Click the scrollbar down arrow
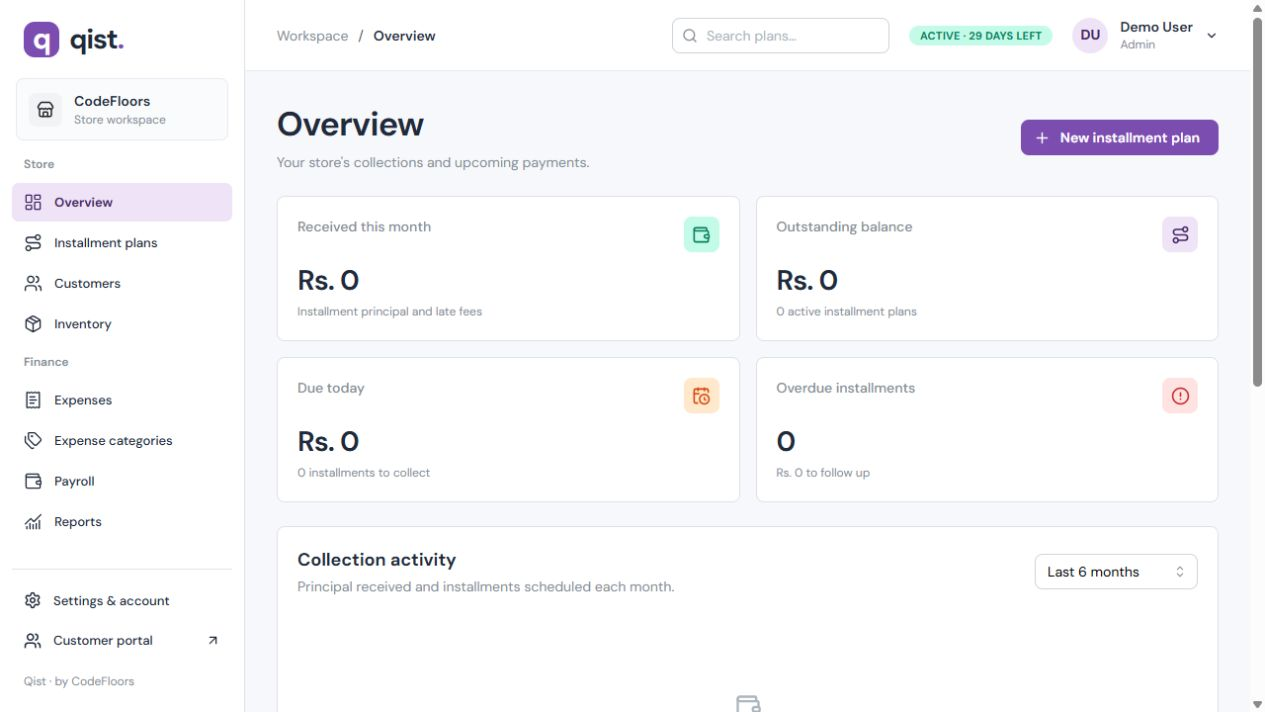The width and height of the screenshot is (1265, 712). 1257,705
